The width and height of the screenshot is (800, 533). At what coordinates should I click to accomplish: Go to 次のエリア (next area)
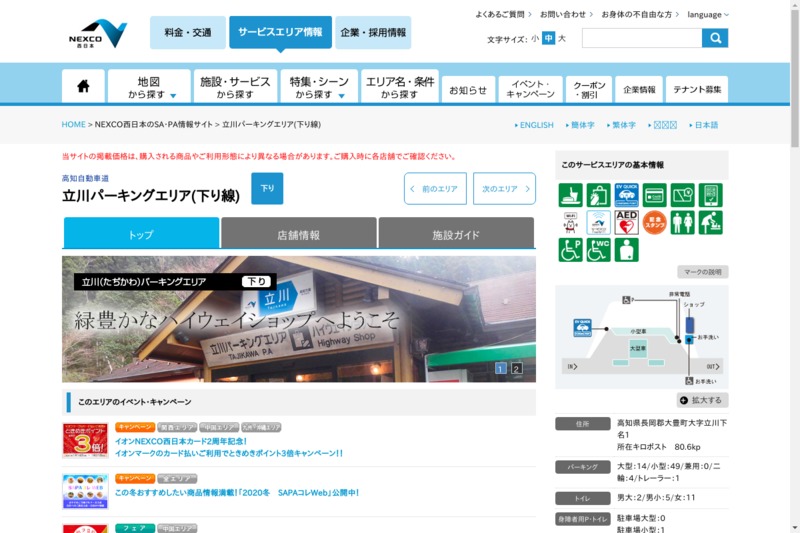504,188
